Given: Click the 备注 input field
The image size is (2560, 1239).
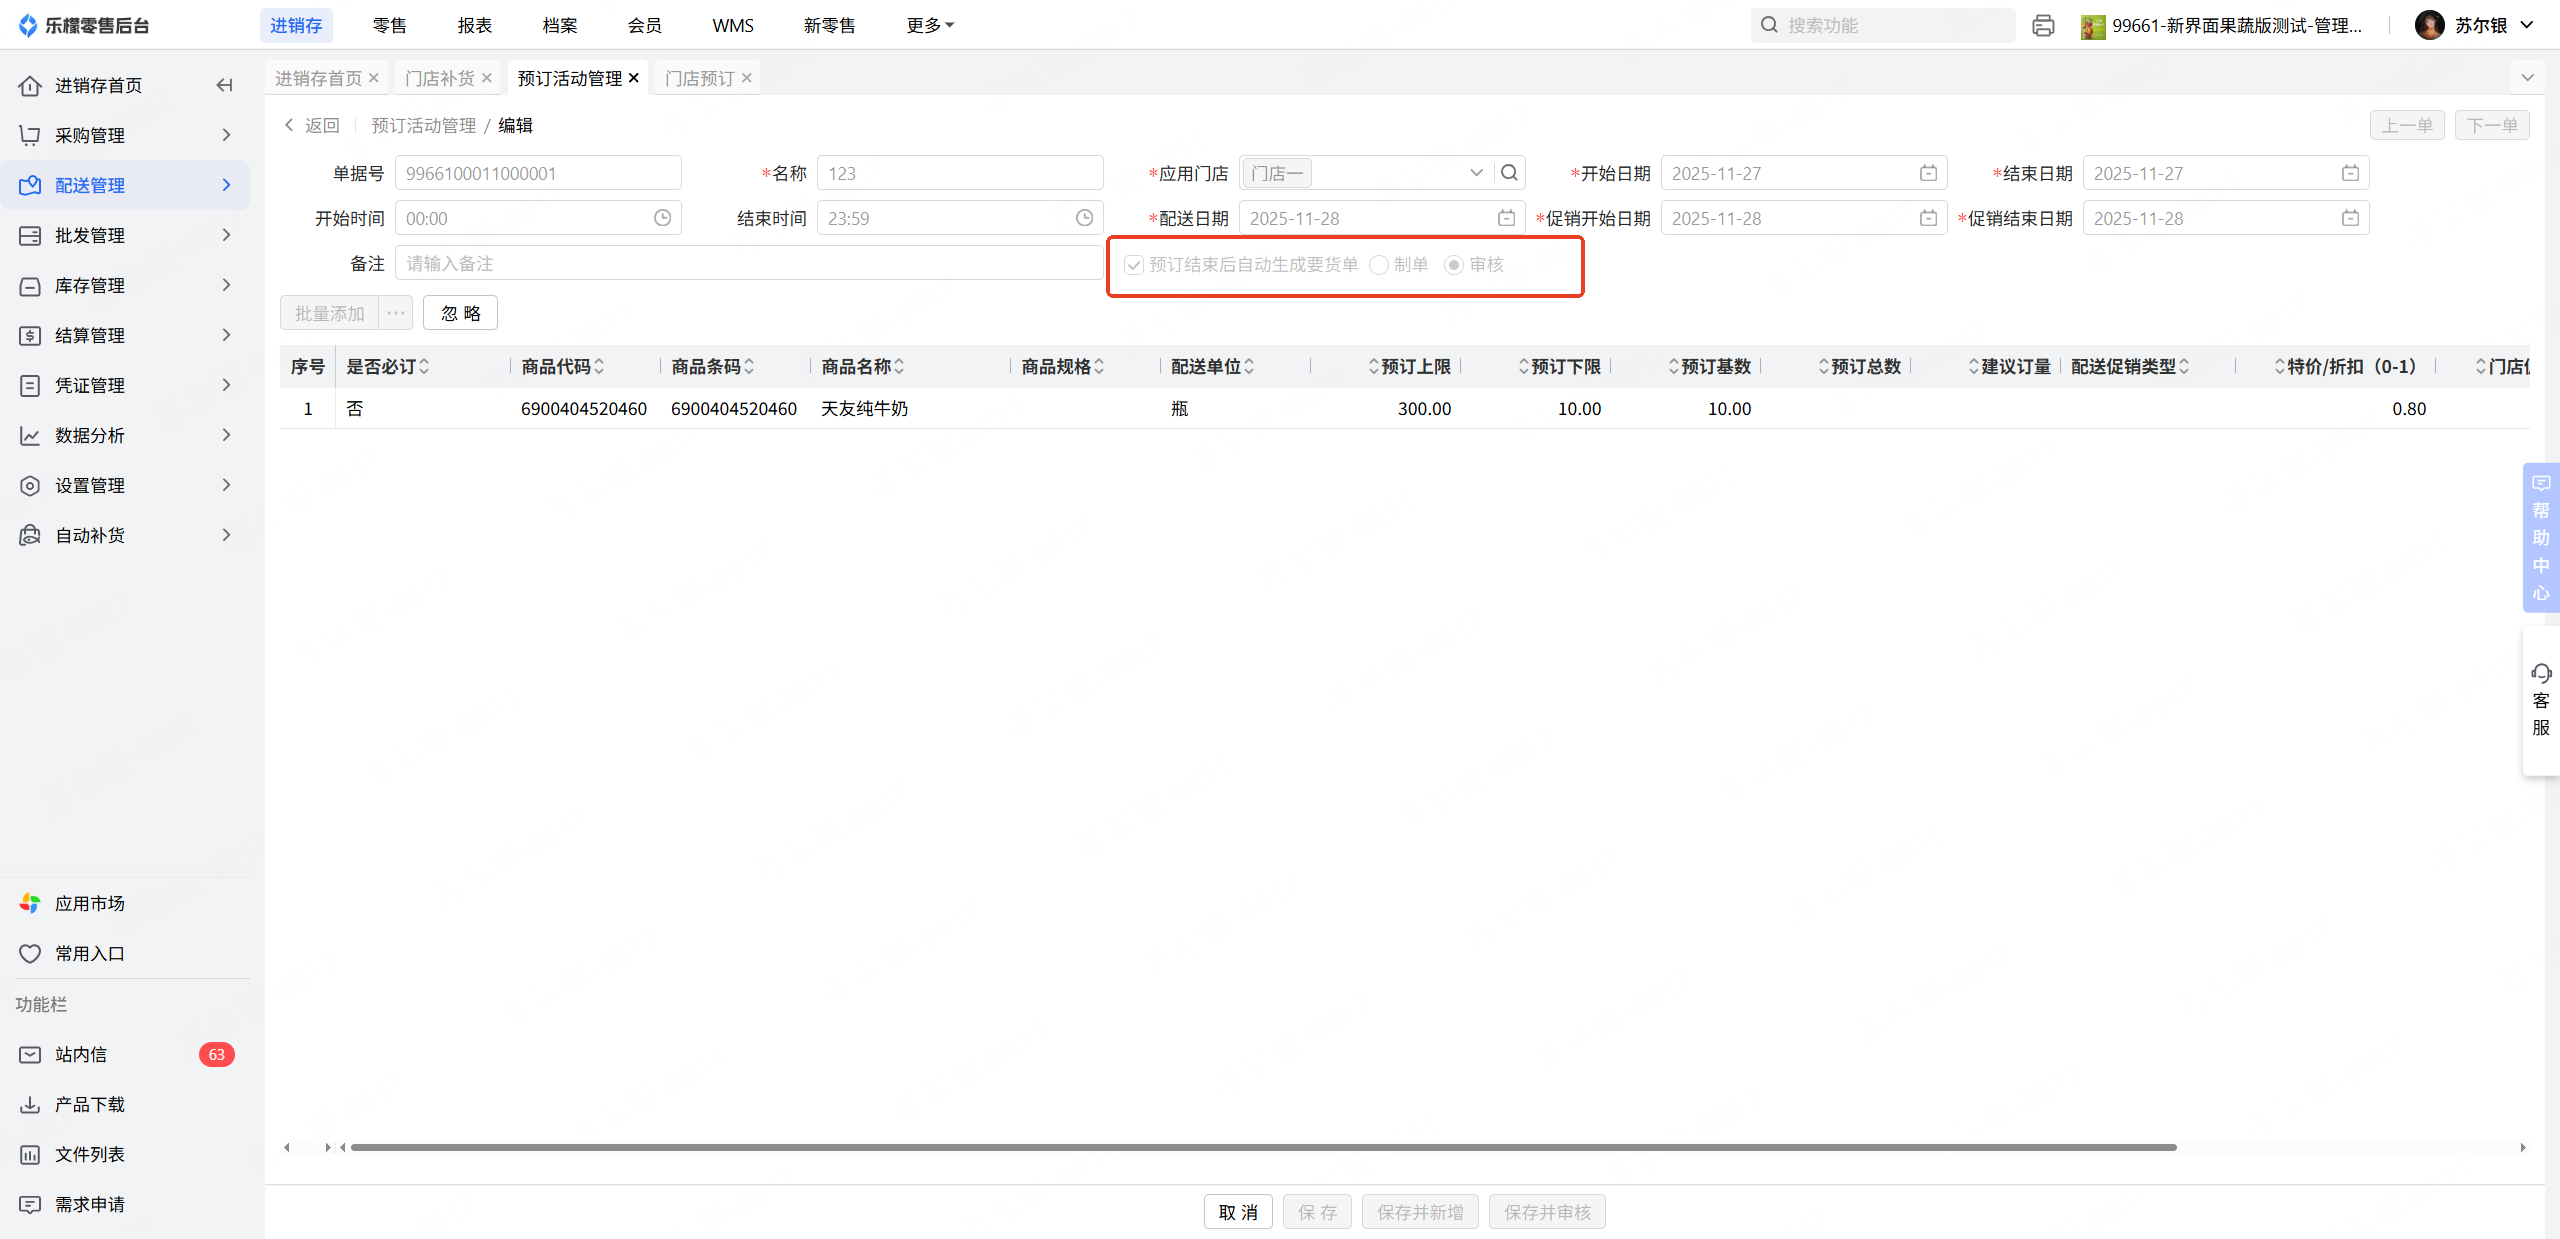Looking at the screenshot, I should coord(748,263).
